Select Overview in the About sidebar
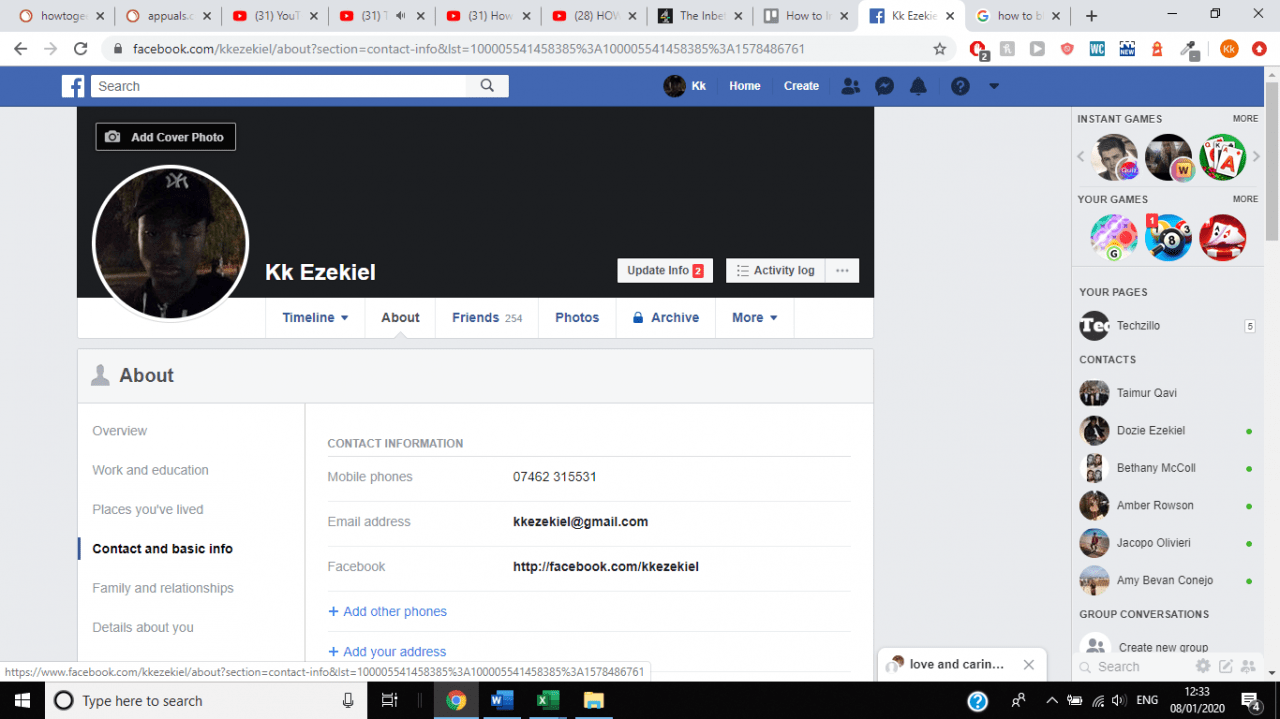 coord(120,431)
